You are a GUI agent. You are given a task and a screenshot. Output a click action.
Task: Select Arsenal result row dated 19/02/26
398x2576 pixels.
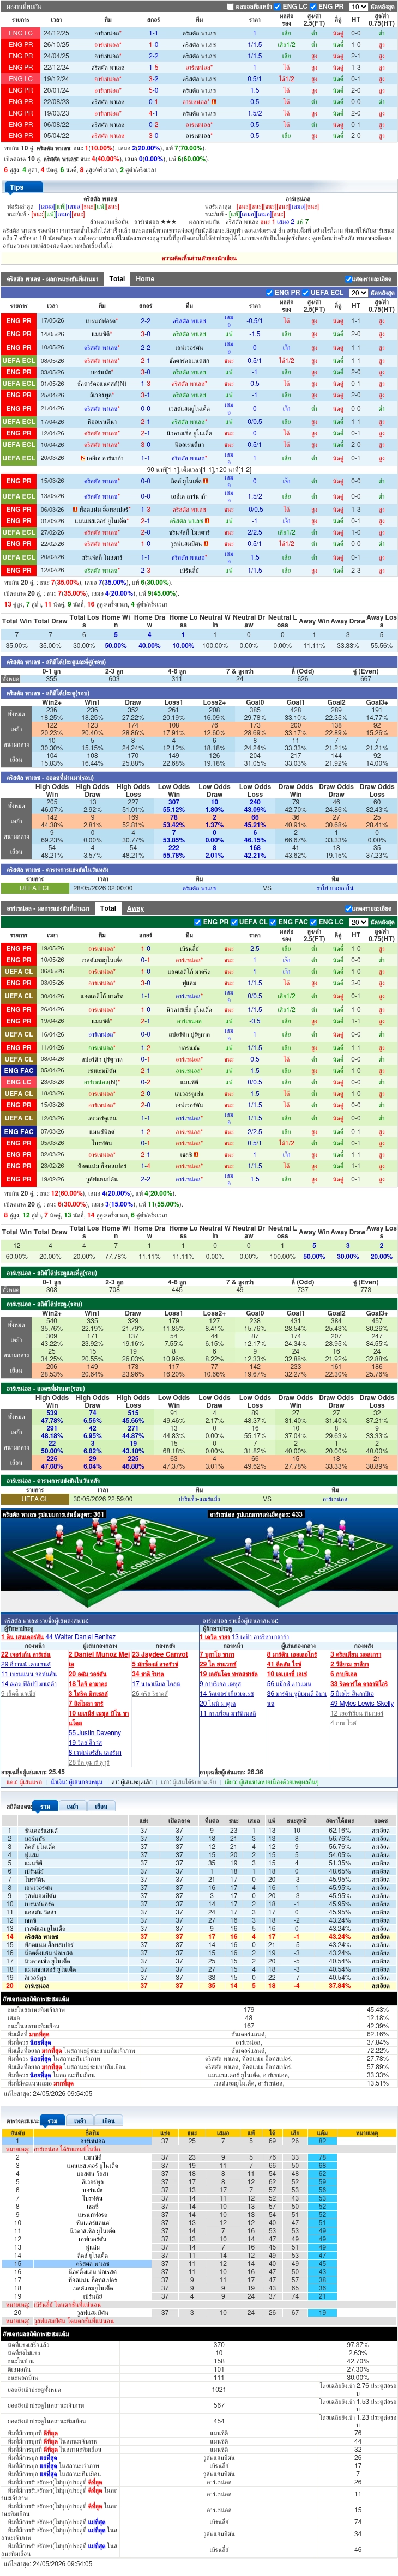point(199,1179)
